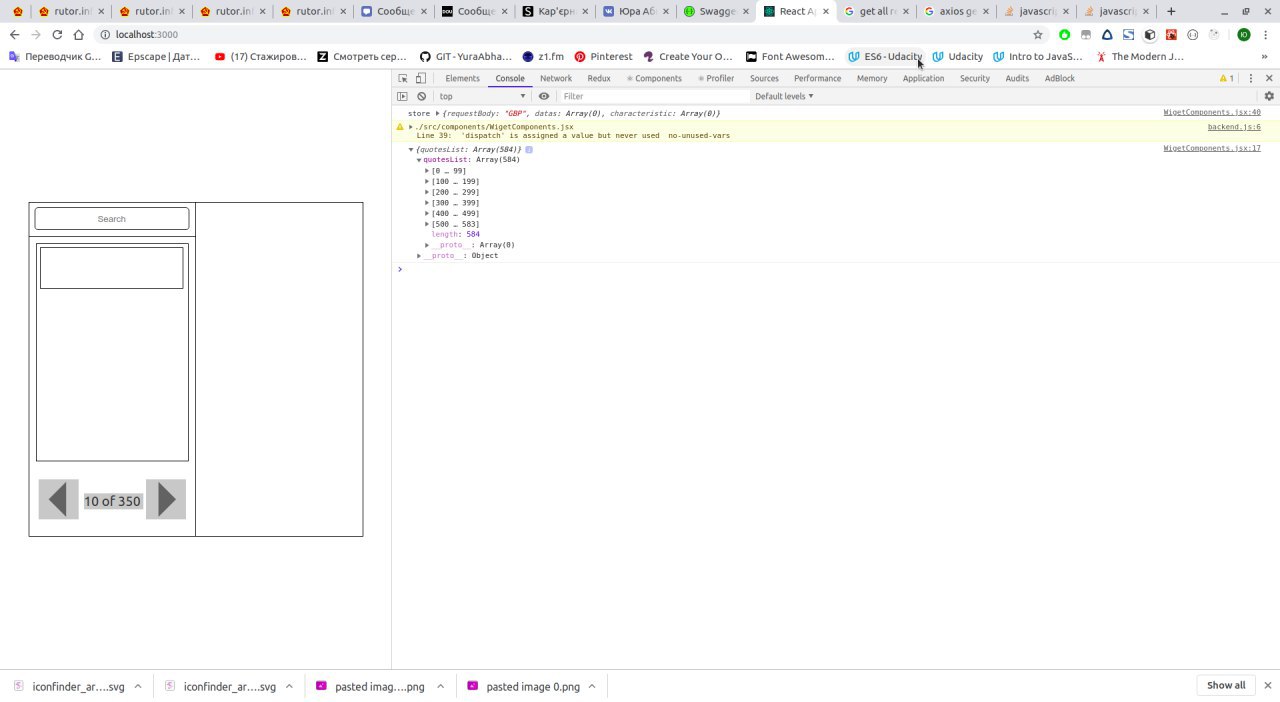The width and height of the screenshot is (1280, 702).
Task: Click the widget Search input field
Action: (x=112, y=219)
